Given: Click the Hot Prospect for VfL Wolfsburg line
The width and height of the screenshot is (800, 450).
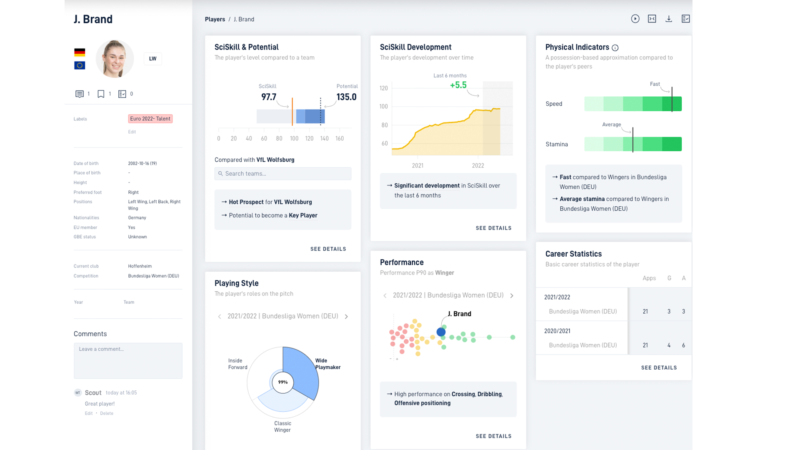Looking at the screenshot, I should click(270, 202).
